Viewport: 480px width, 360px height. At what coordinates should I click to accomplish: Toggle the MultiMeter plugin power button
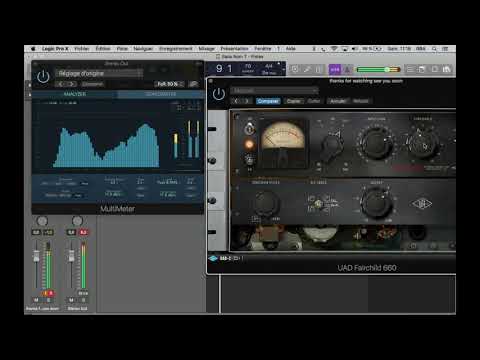tap(43, 77)
